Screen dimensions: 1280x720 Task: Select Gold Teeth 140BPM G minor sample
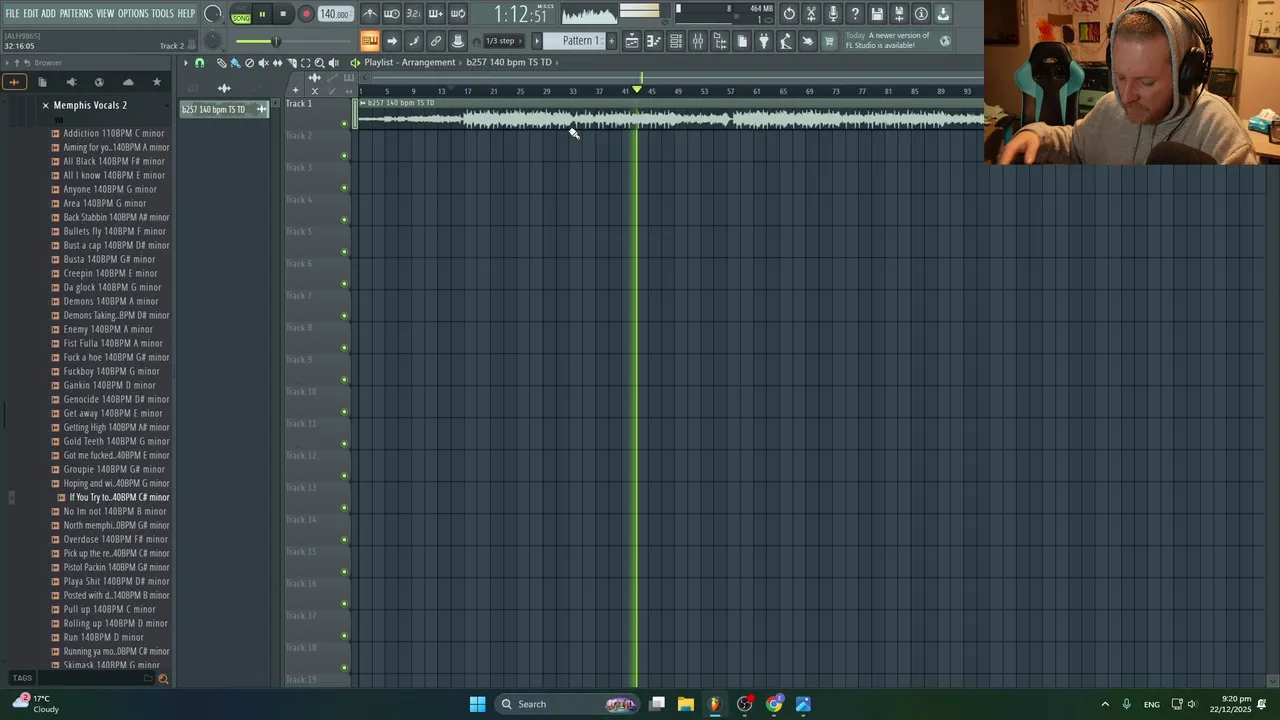pos(116,441)
